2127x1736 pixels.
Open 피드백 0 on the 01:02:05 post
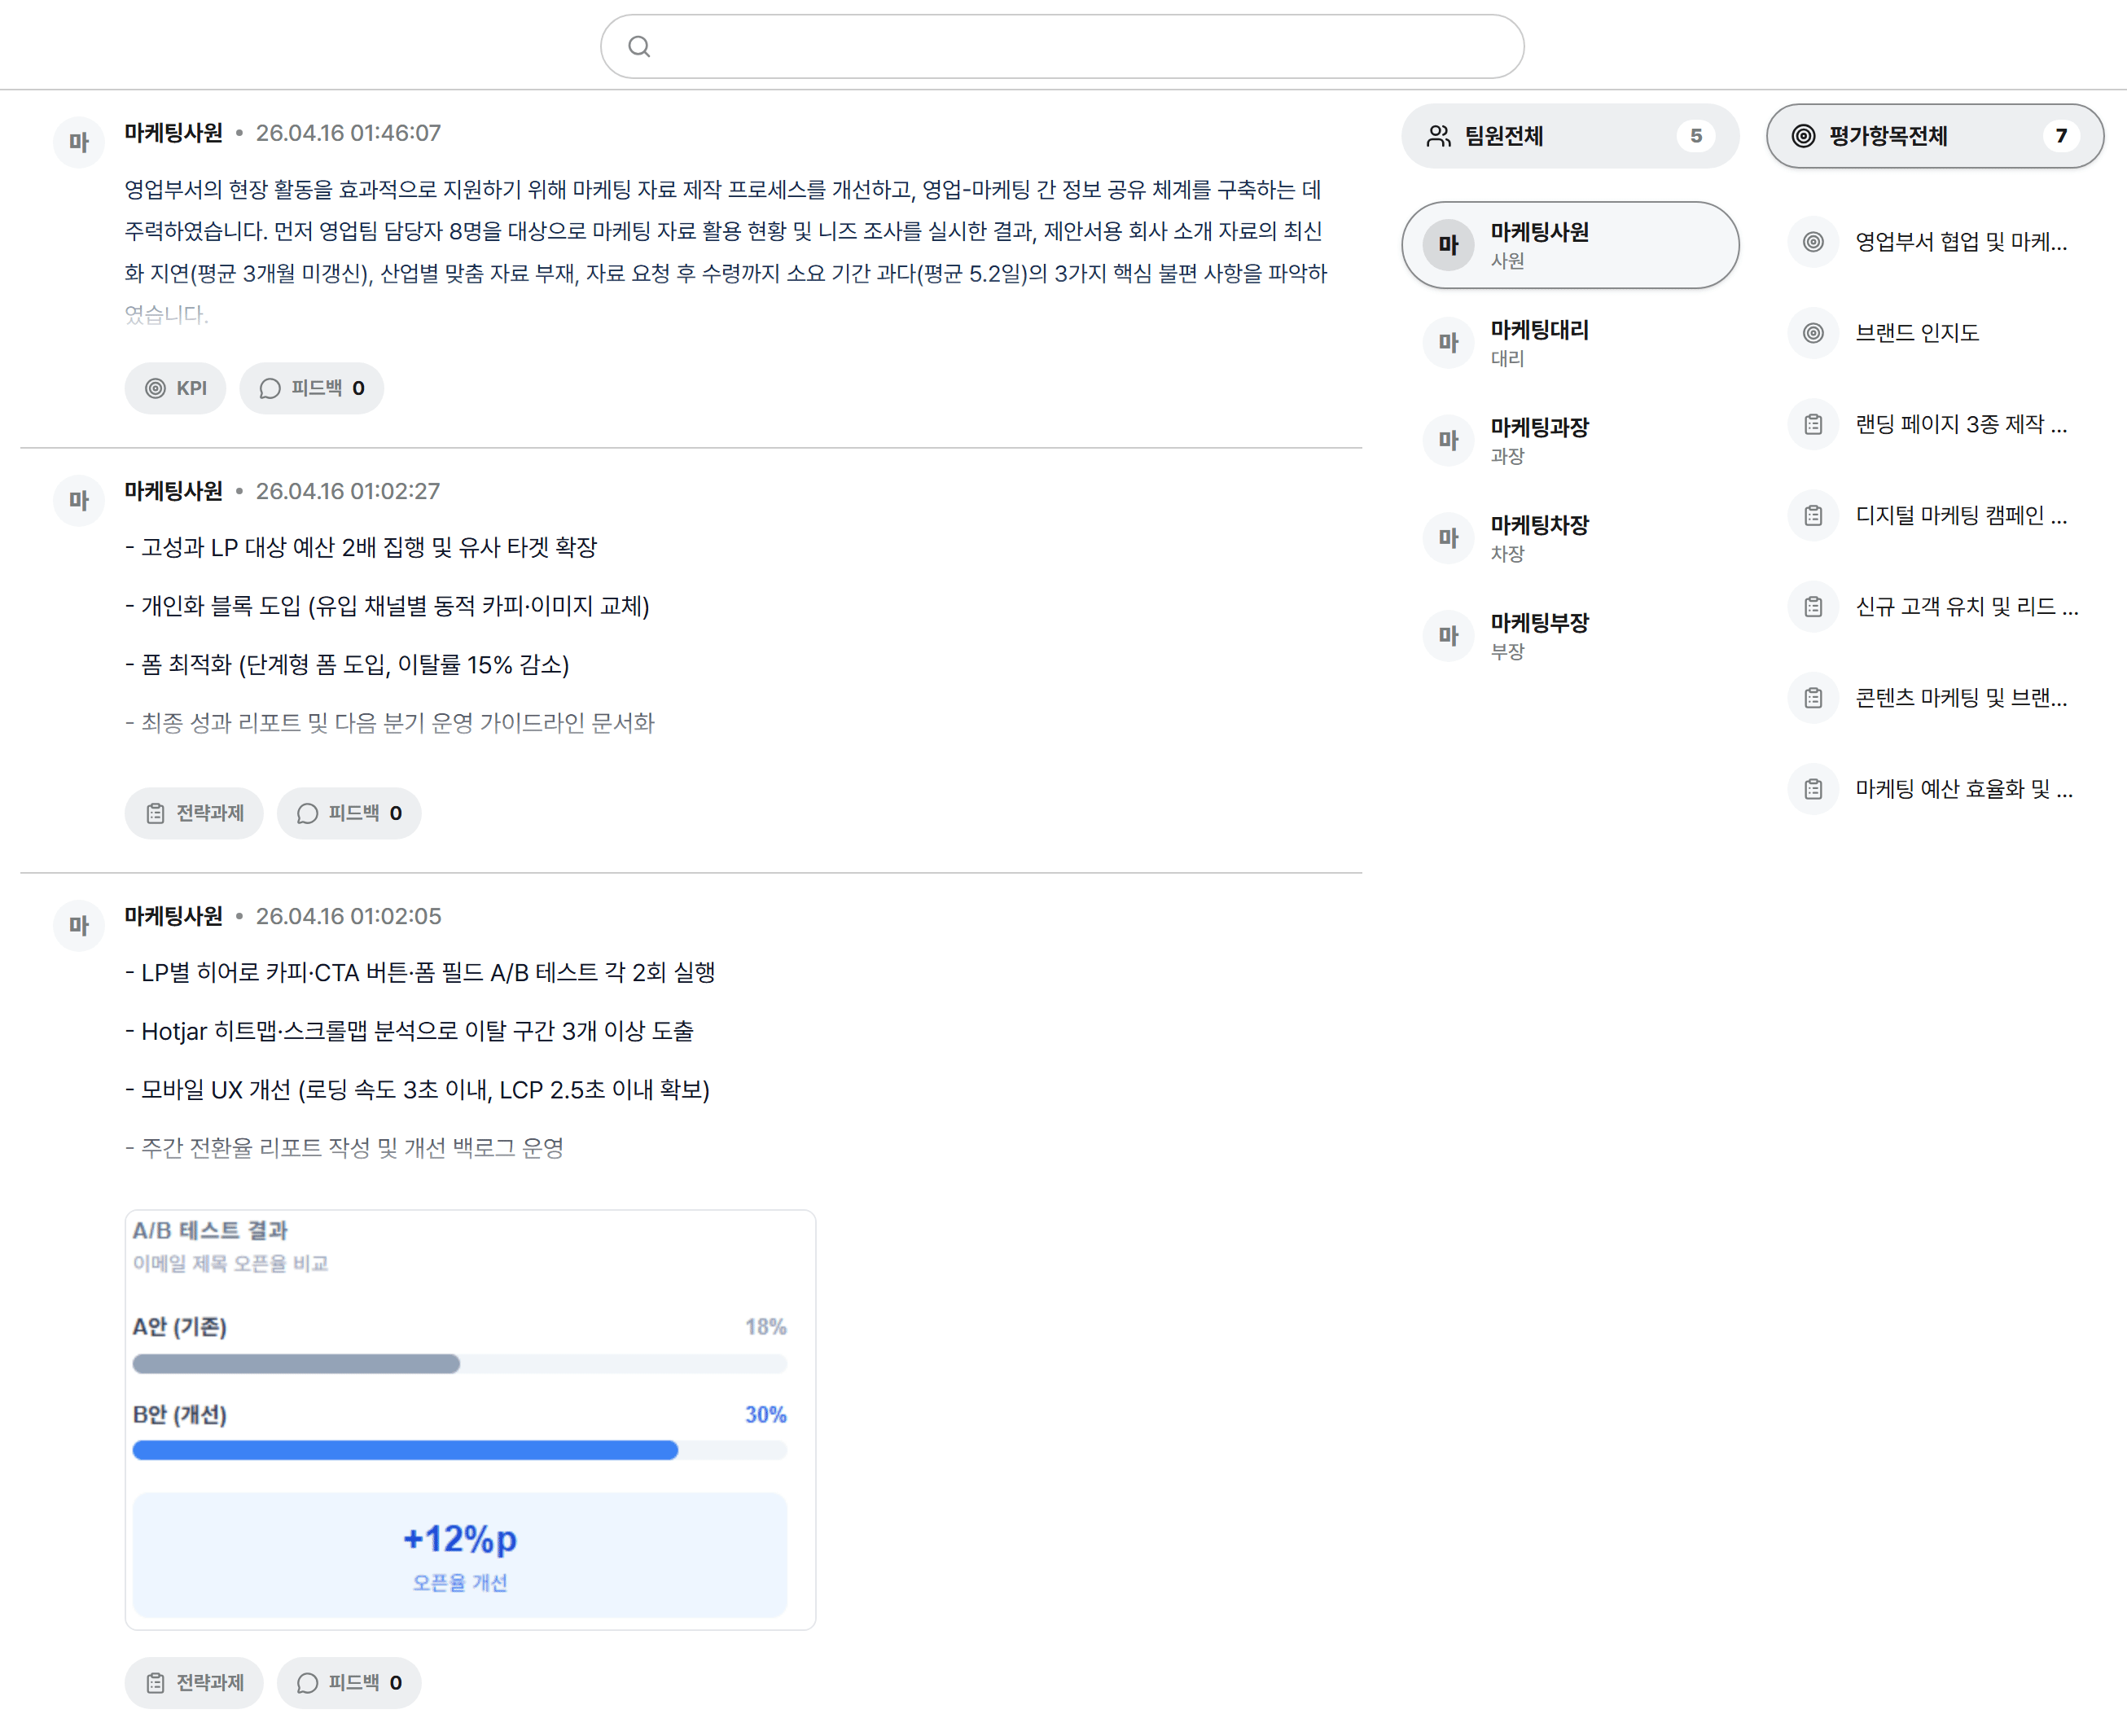tap(349, 1683)
